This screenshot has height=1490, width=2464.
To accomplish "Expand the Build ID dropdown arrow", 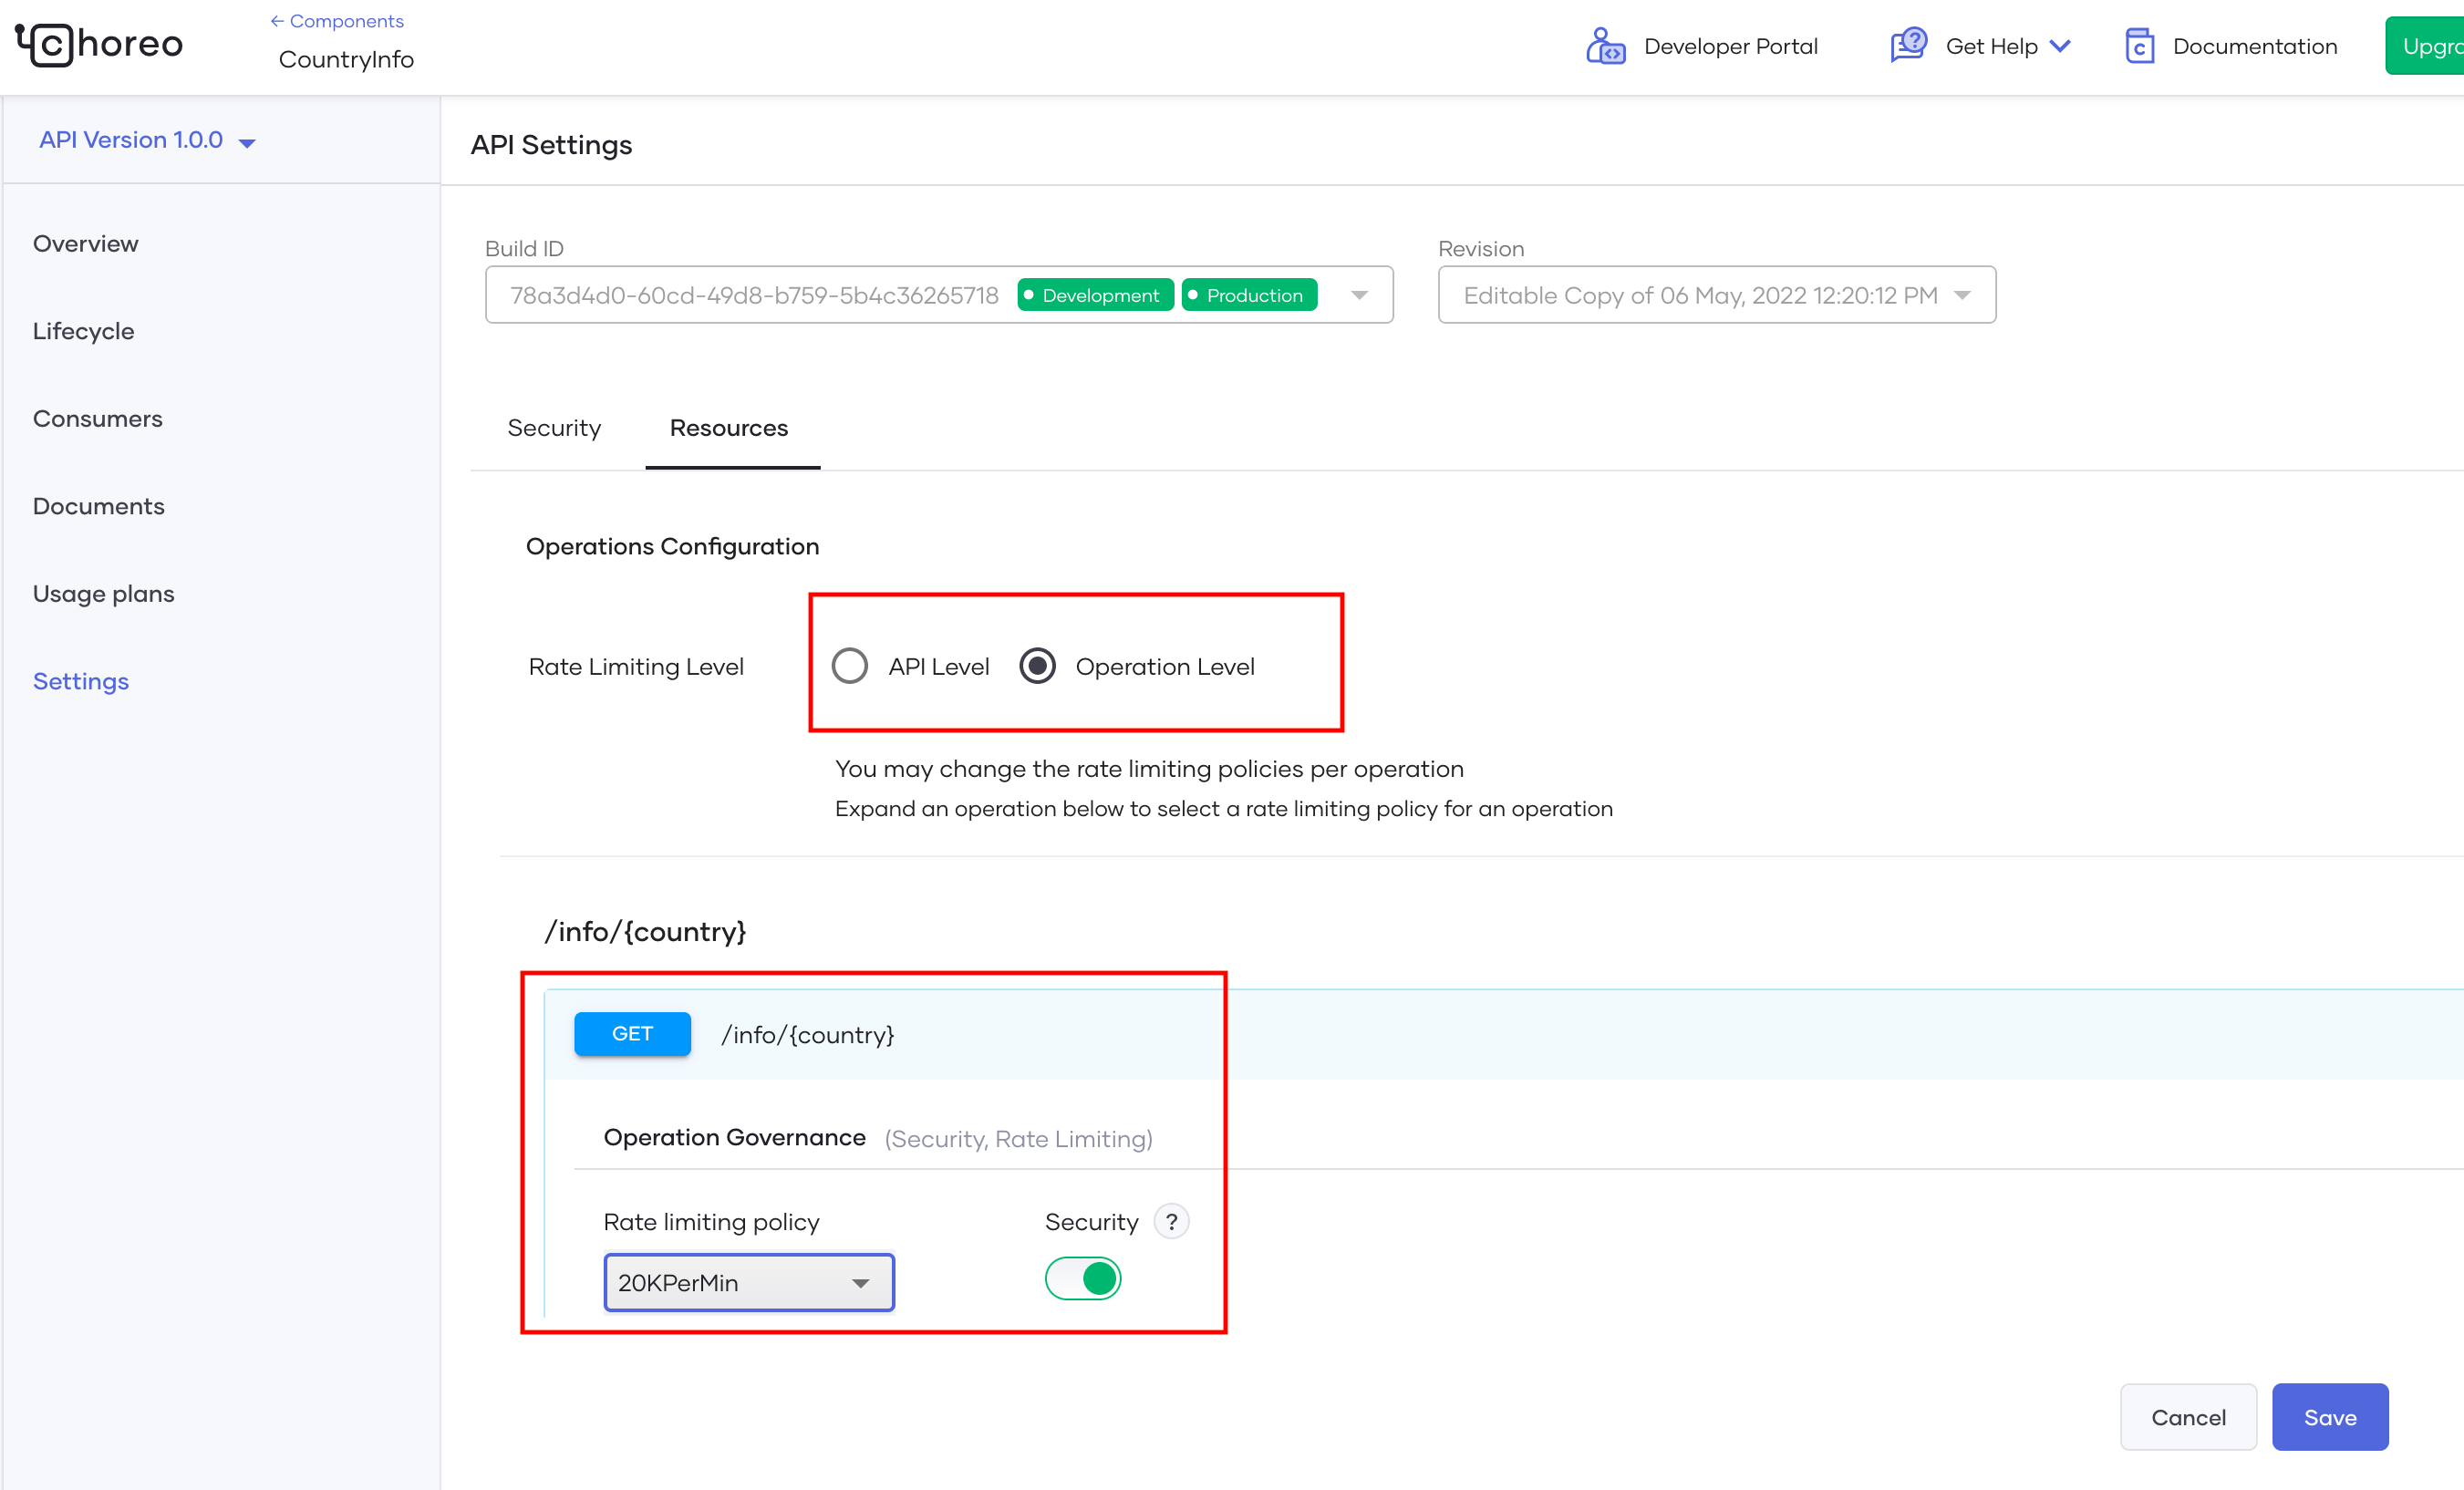I will point(1358,295).
